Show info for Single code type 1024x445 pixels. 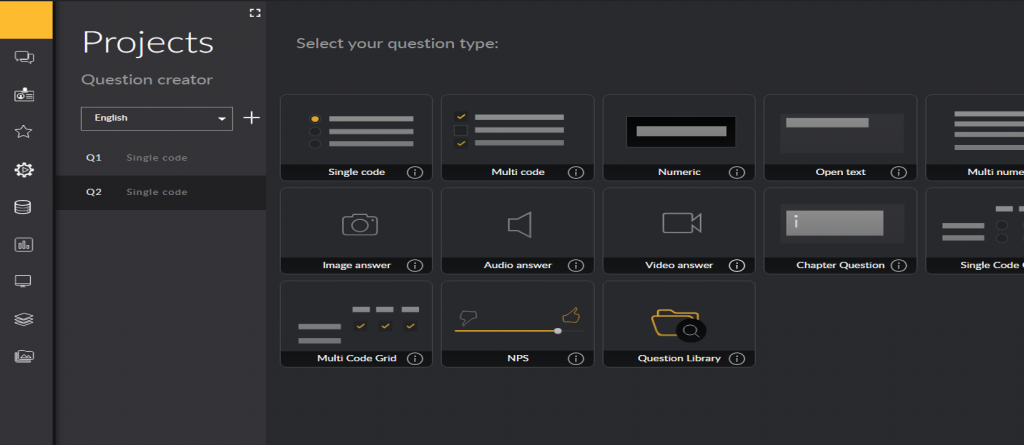415,173
